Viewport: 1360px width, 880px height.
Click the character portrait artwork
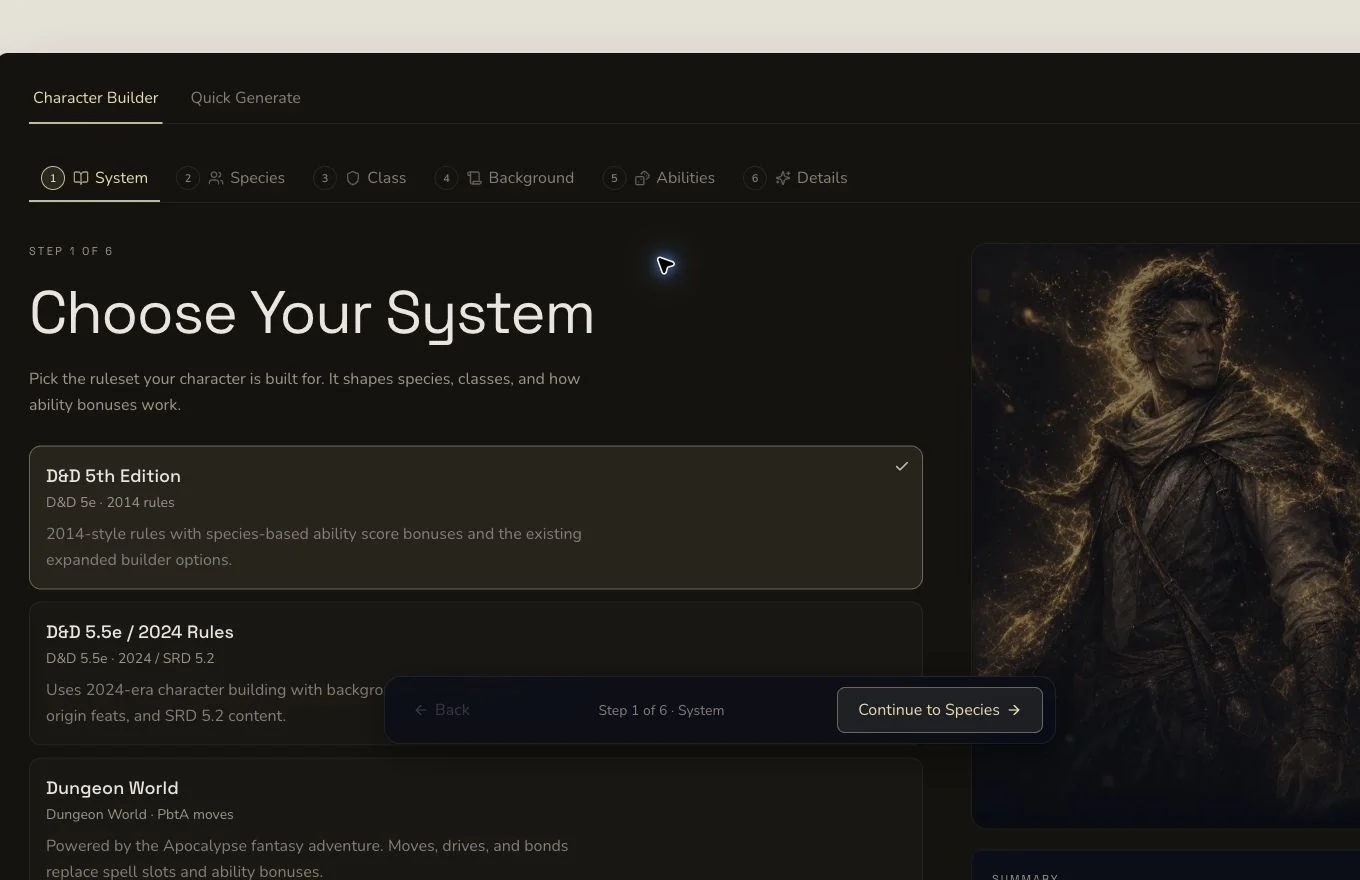pos(1166,536)
